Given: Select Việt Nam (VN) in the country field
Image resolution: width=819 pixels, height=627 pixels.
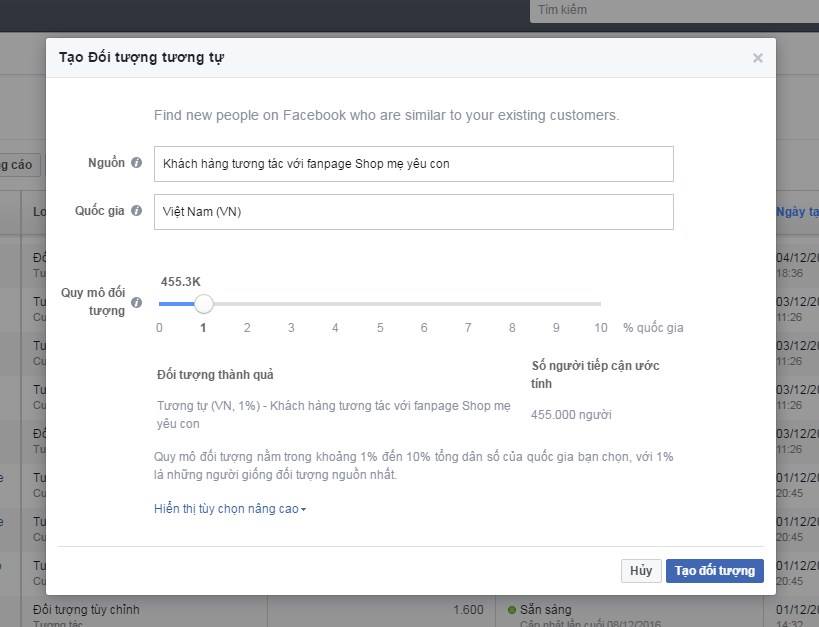Looking at the screenshot, I should (413, 211).
